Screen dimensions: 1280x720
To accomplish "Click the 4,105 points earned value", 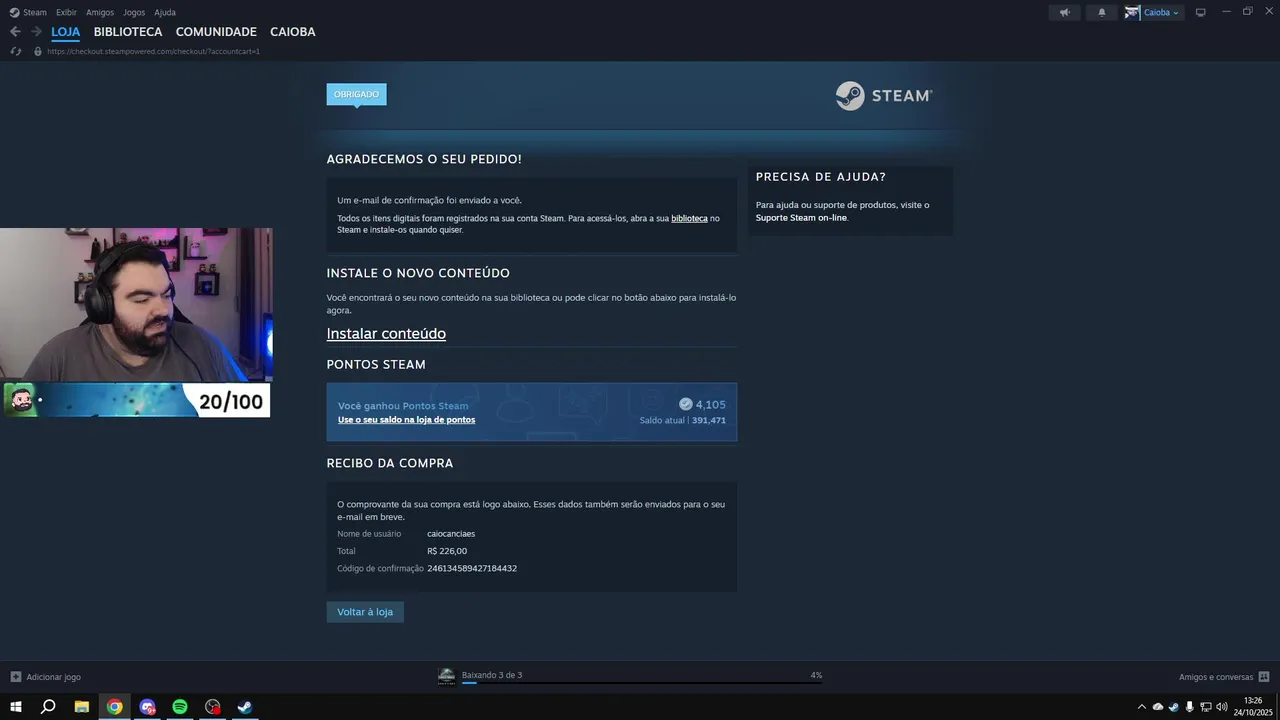I will (x=710, y=404).
